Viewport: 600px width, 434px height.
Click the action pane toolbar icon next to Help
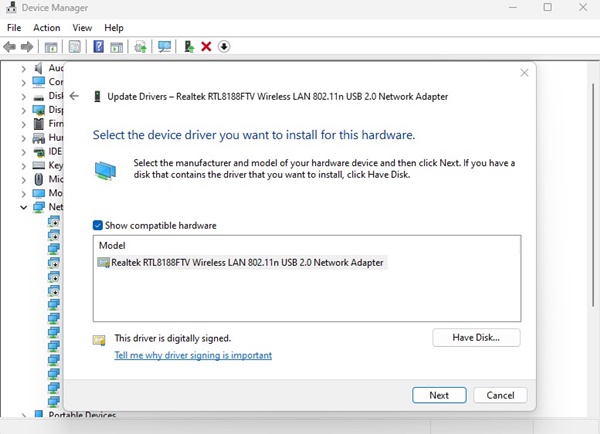(117, 47)
